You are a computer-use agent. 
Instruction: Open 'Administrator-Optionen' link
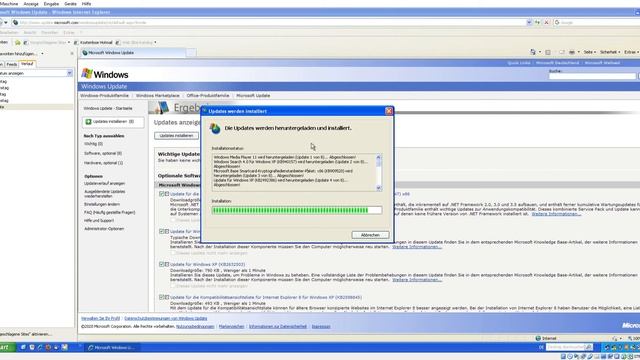[x=104, y=229]
